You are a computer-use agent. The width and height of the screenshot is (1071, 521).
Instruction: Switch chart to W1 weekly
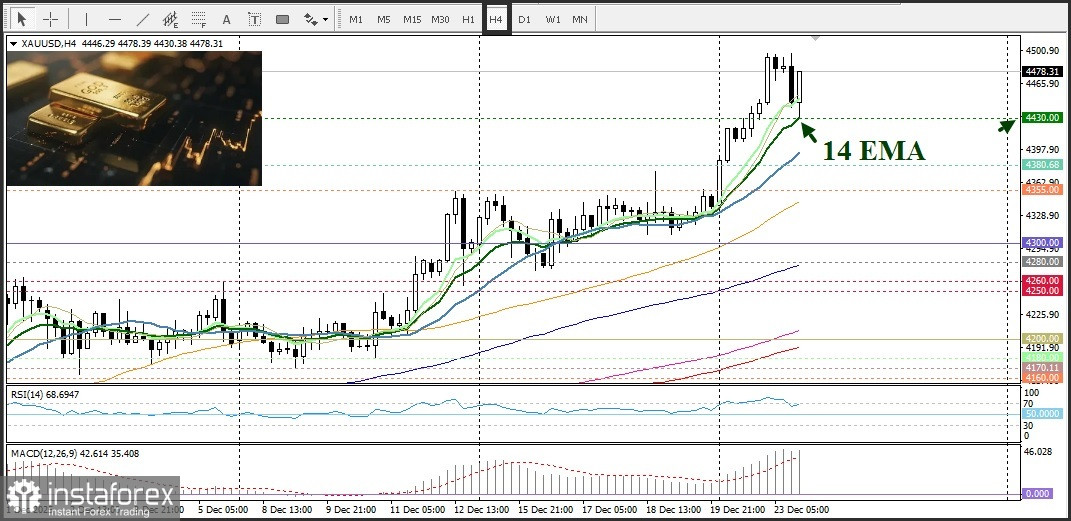tap(552, 19)
